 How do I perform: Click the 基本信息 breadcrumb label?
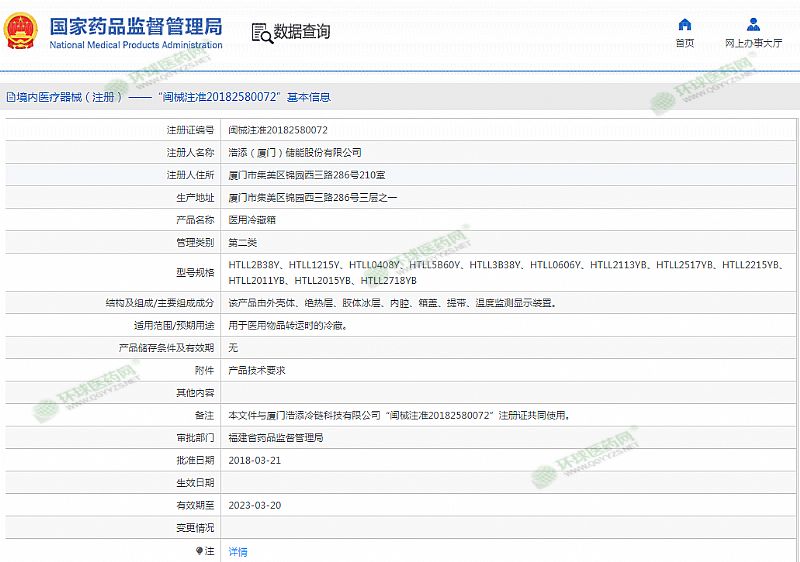(308, 98)
